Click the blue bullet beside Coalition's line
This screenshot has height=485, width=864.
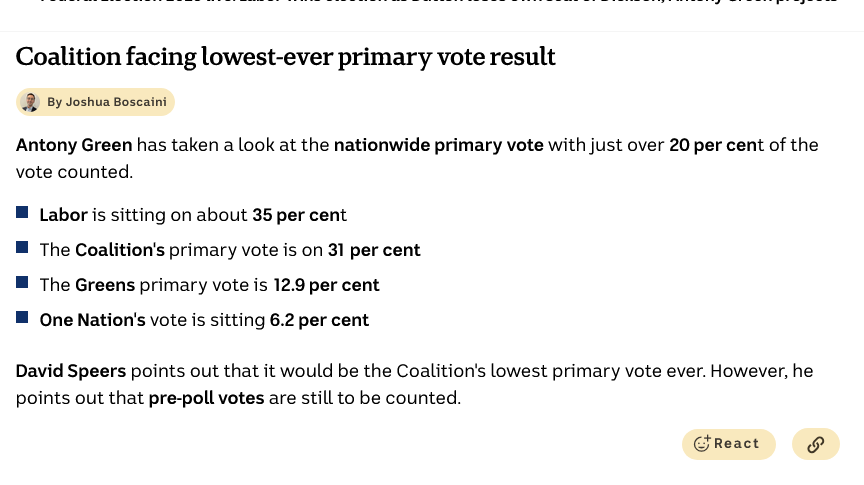tap(22, 247)
